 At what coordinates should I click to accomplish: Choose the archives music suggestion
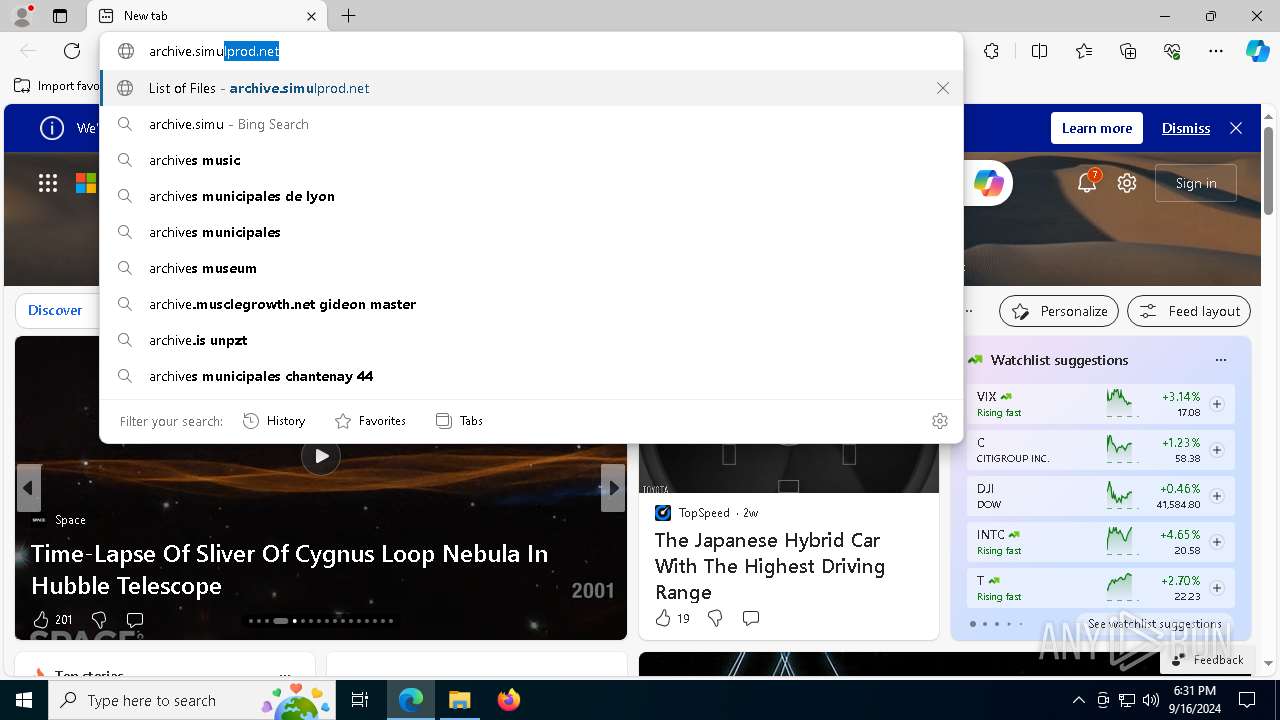pyautogui.click(x=531, y=160)
